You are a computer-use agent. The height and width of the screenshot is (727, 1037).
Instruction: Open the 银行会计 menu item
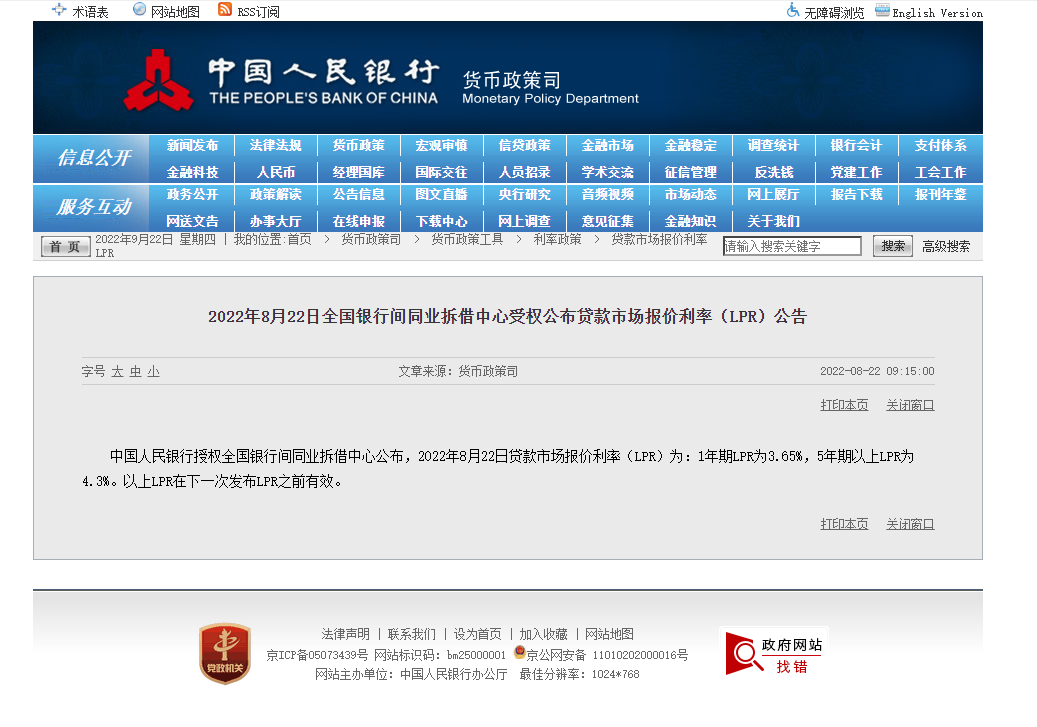(856, 146)
